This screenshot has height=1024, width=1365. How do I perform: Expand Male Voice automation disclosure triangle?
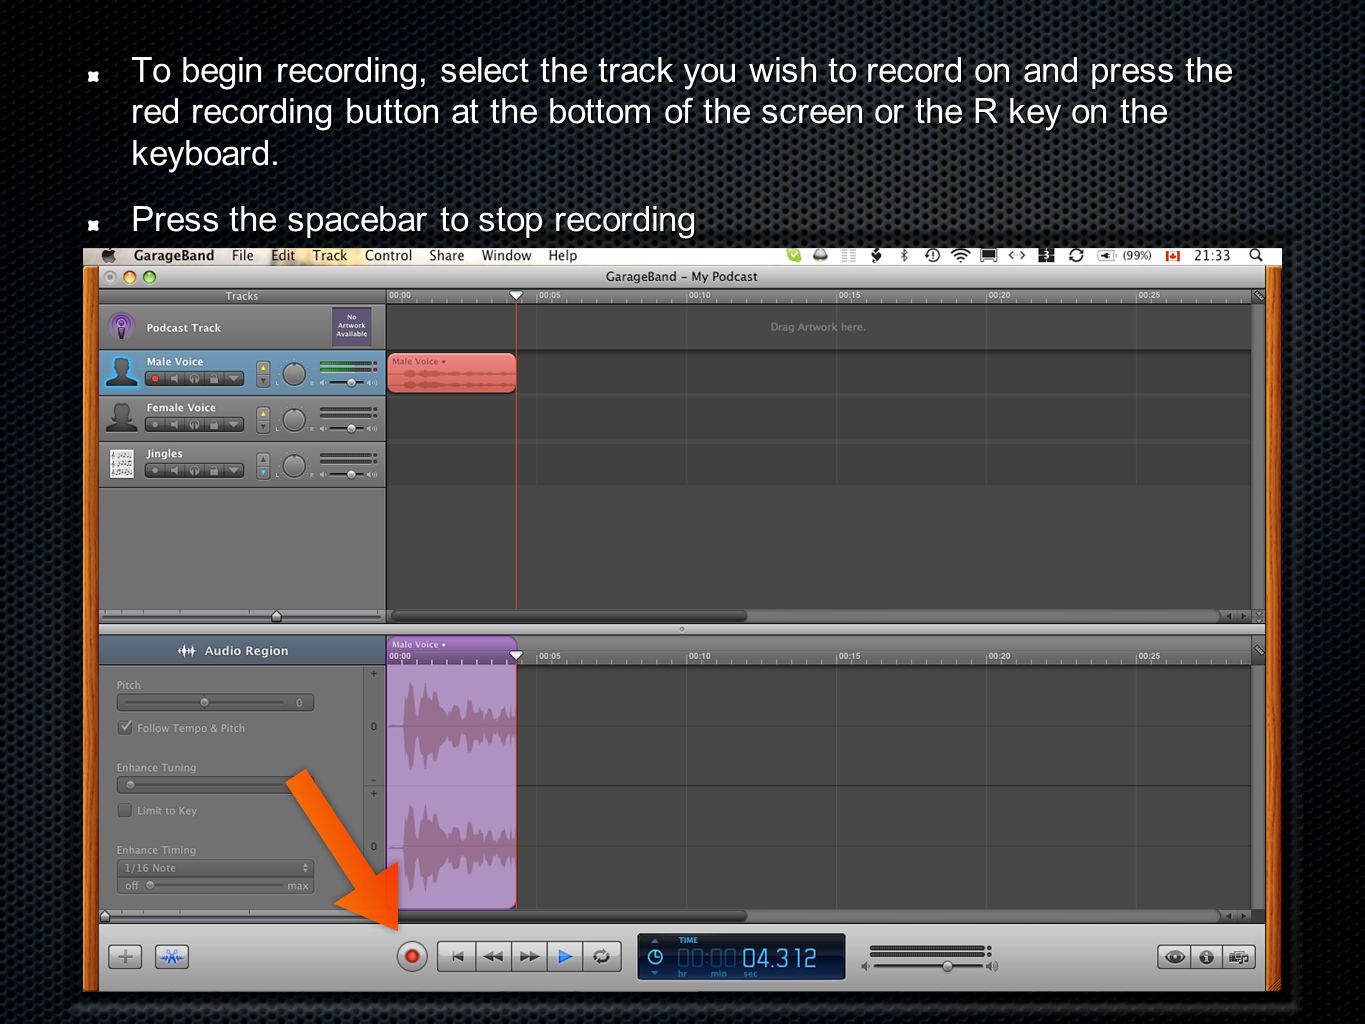(x=233, y=379)
